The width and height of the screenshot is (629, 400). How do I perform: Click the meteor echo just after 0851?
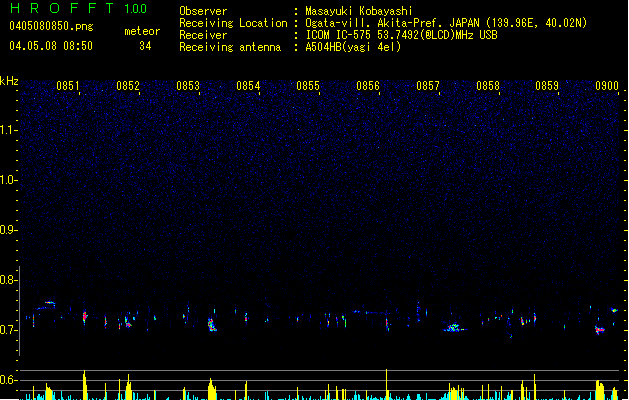(x=85, y=317)
